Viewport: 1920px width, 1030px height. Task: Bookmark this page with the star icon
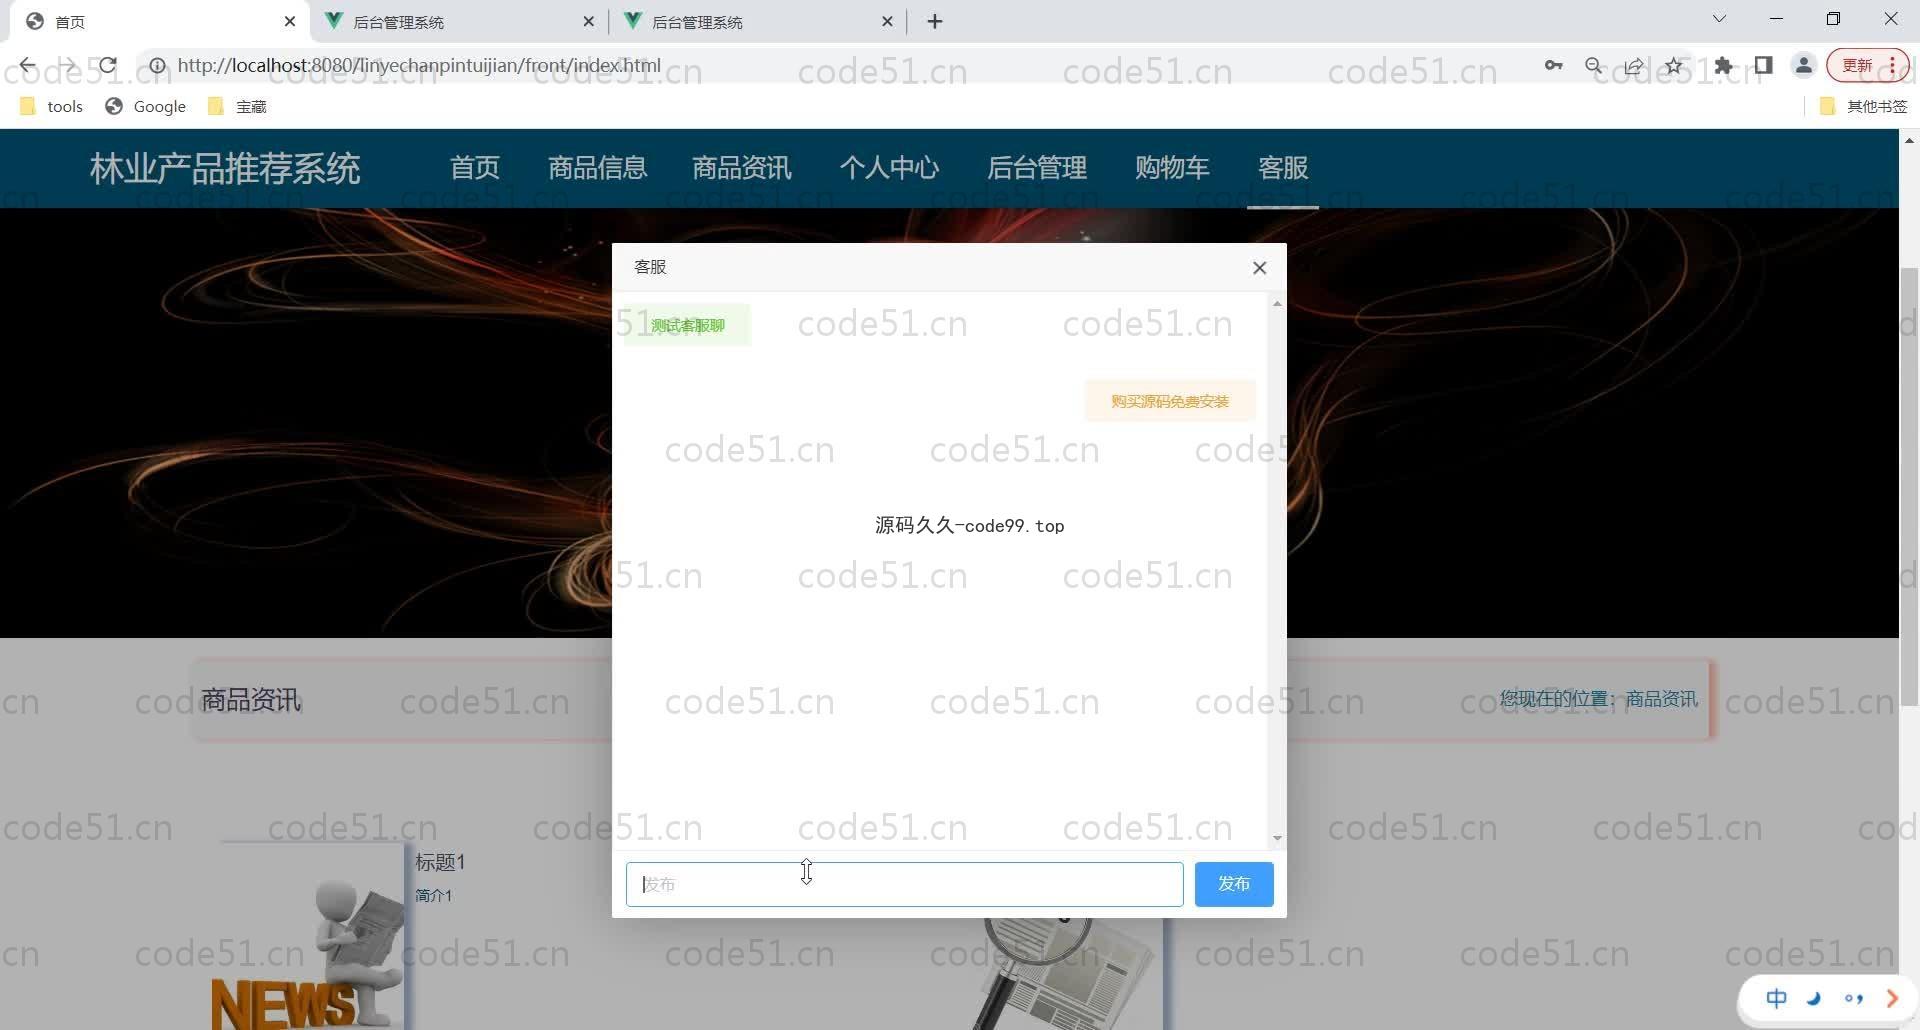tap(1673, 66)
